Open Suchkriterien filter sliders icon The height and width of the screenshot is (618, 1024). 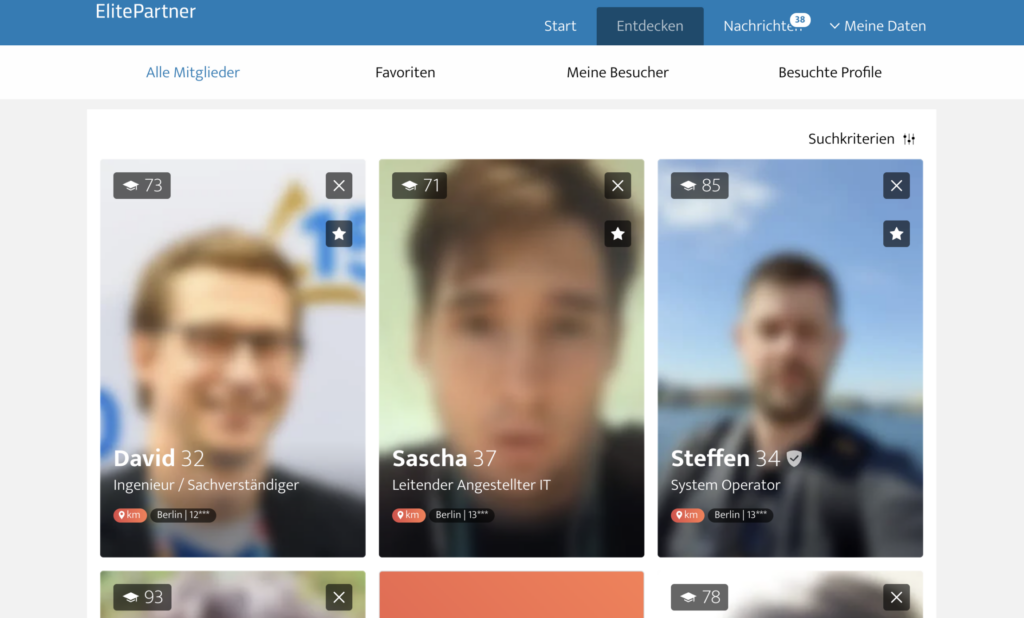pos(909,139)
